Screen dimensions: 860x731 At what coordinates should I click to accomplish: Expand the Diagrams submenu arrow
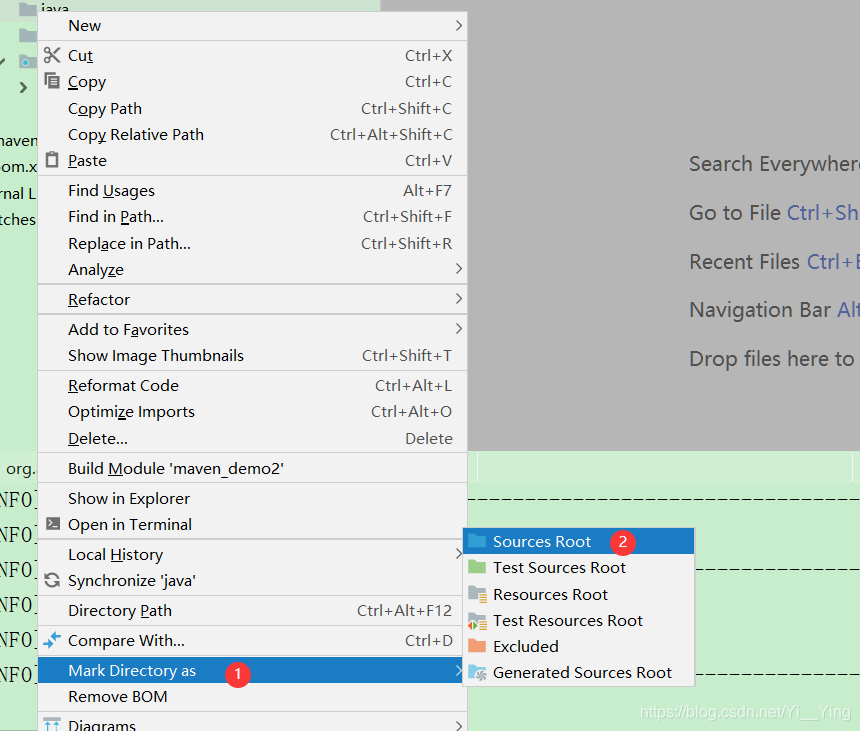(x=459, y=726)
